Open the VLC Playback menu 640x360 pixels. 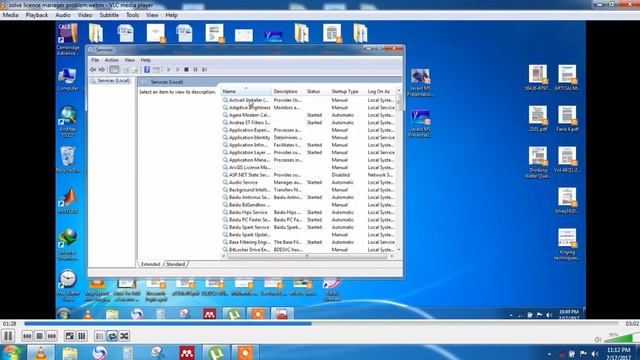point(37,15)
